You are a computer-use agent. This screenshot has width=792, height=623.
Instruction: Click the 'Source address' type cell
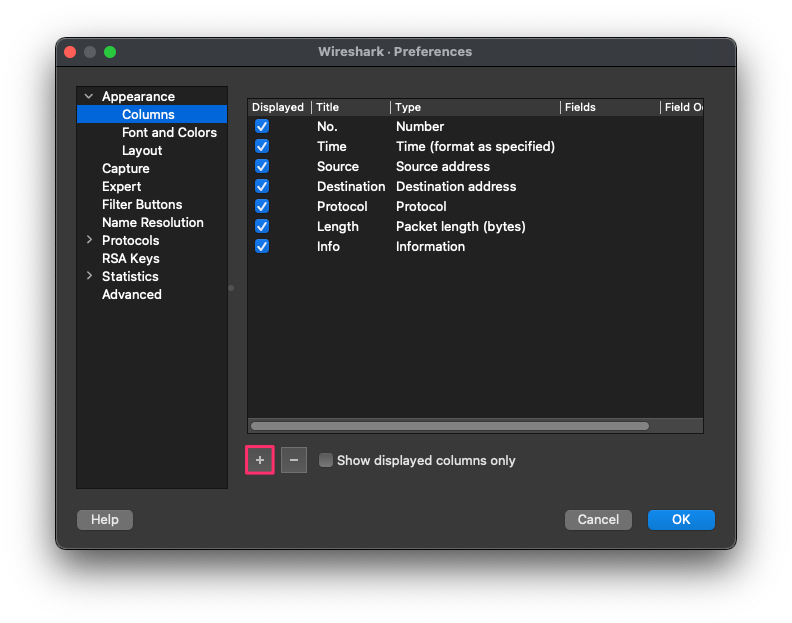443,166
